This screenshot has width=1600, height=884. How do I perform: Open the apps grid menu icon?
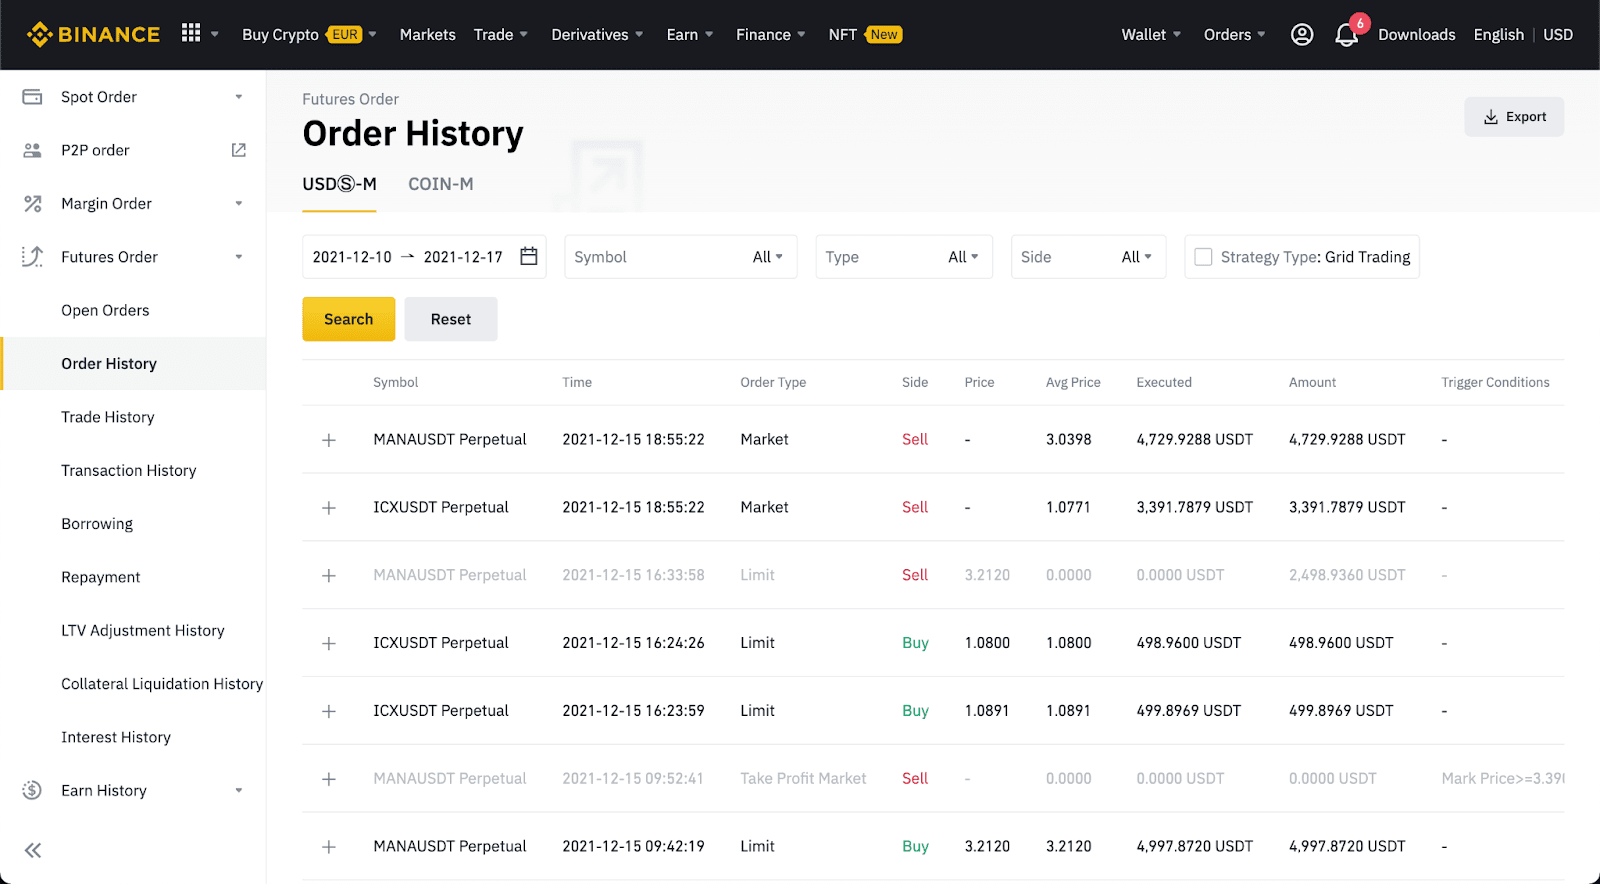pos(191,33)
